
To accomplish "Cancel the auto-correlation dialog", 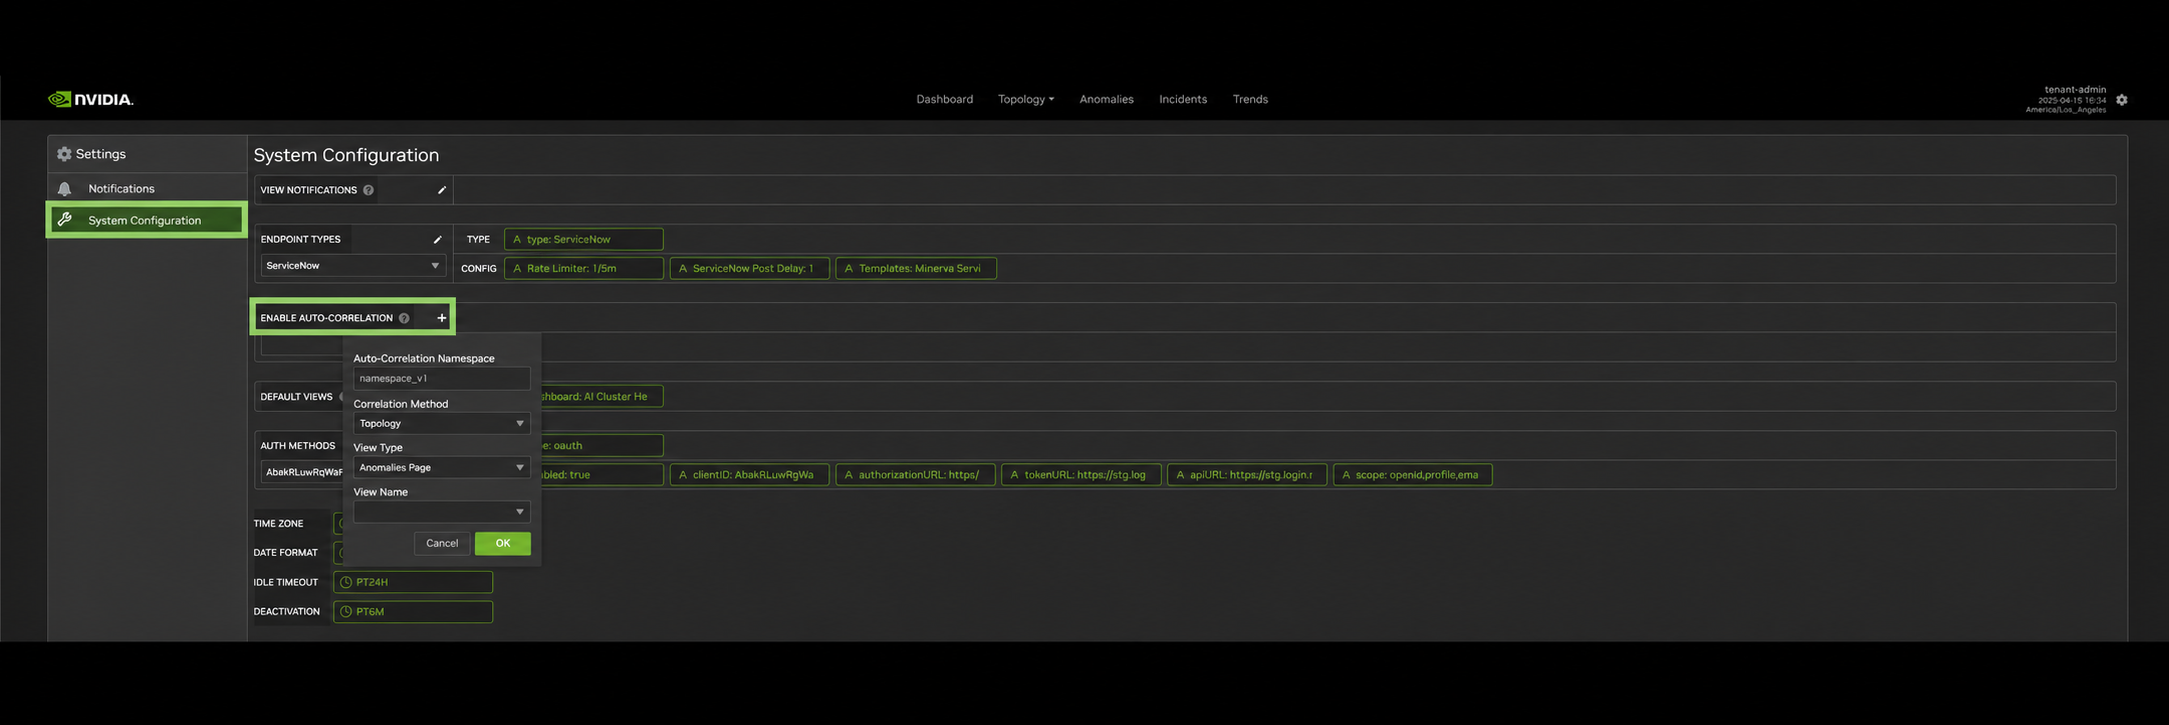I will (x=442, y=544).
